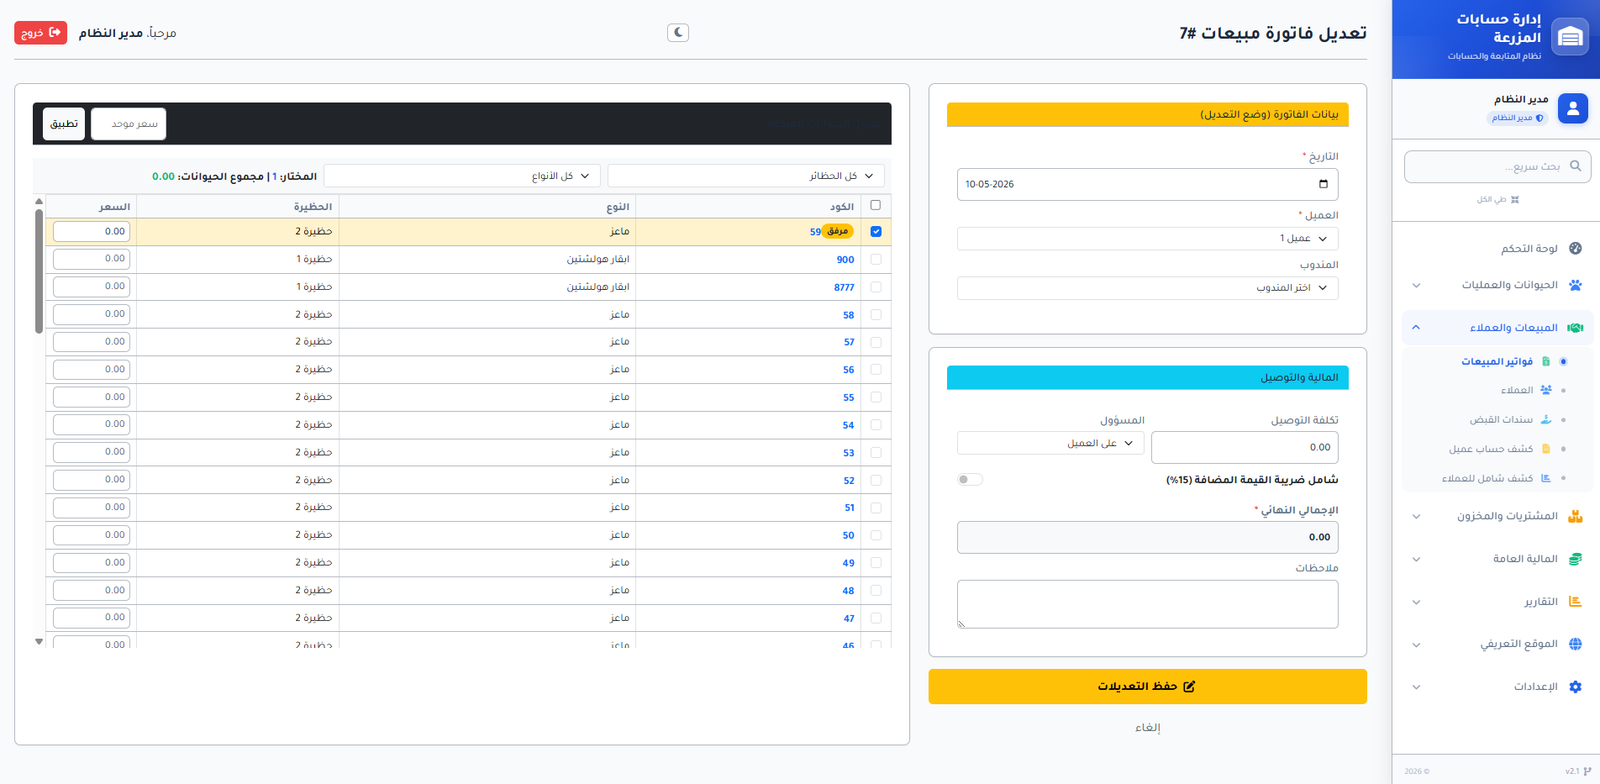
Task: Open the date picker calendar icon
Action: [1323, 184]
